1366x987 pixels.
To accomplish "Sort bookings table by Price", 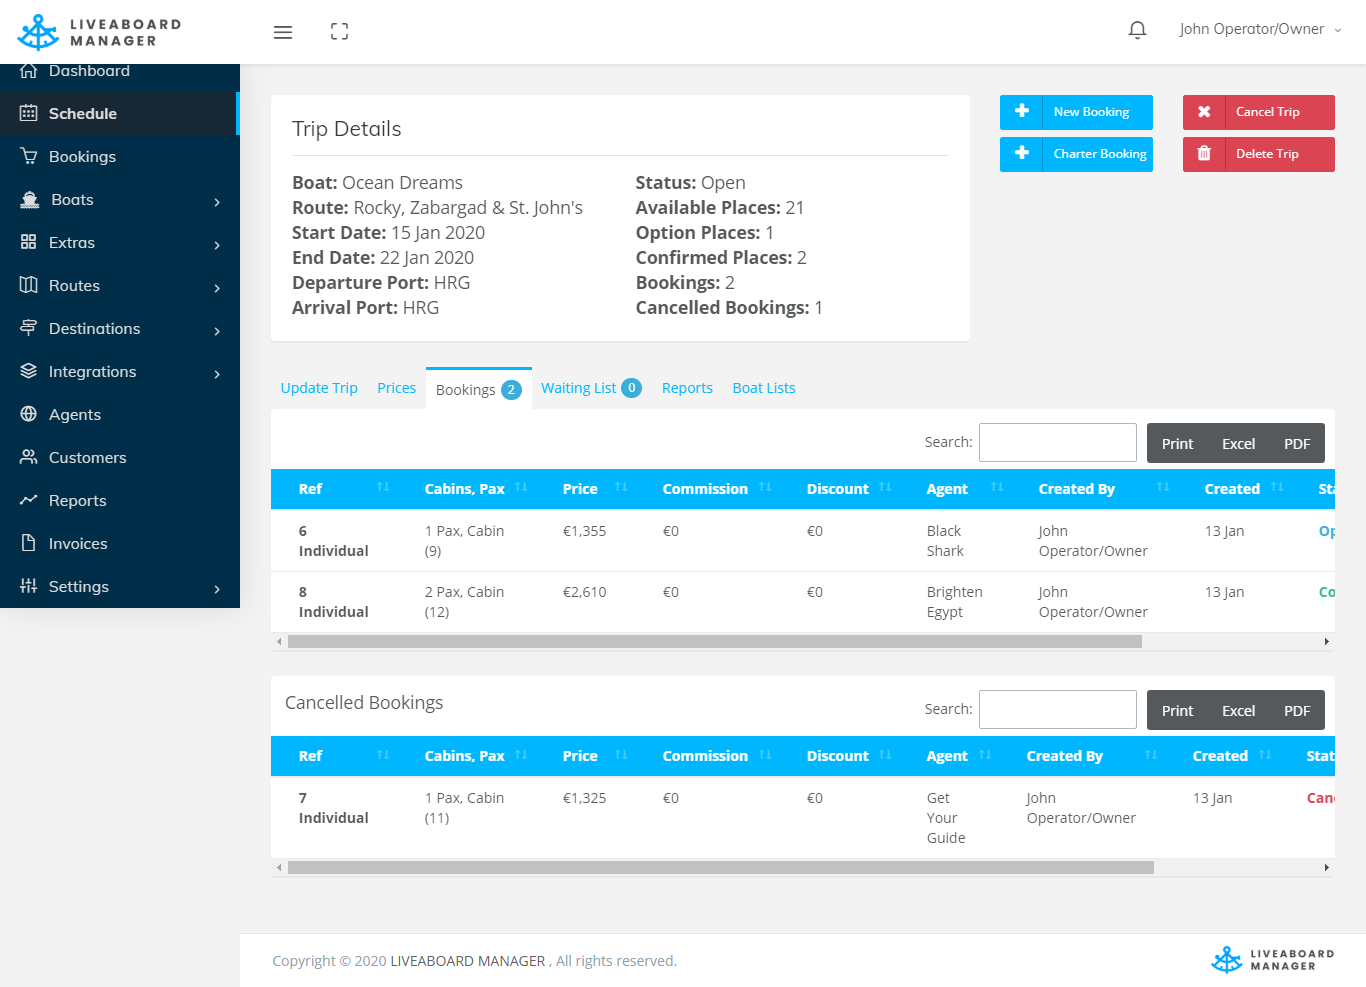I will tap(594, 489).
